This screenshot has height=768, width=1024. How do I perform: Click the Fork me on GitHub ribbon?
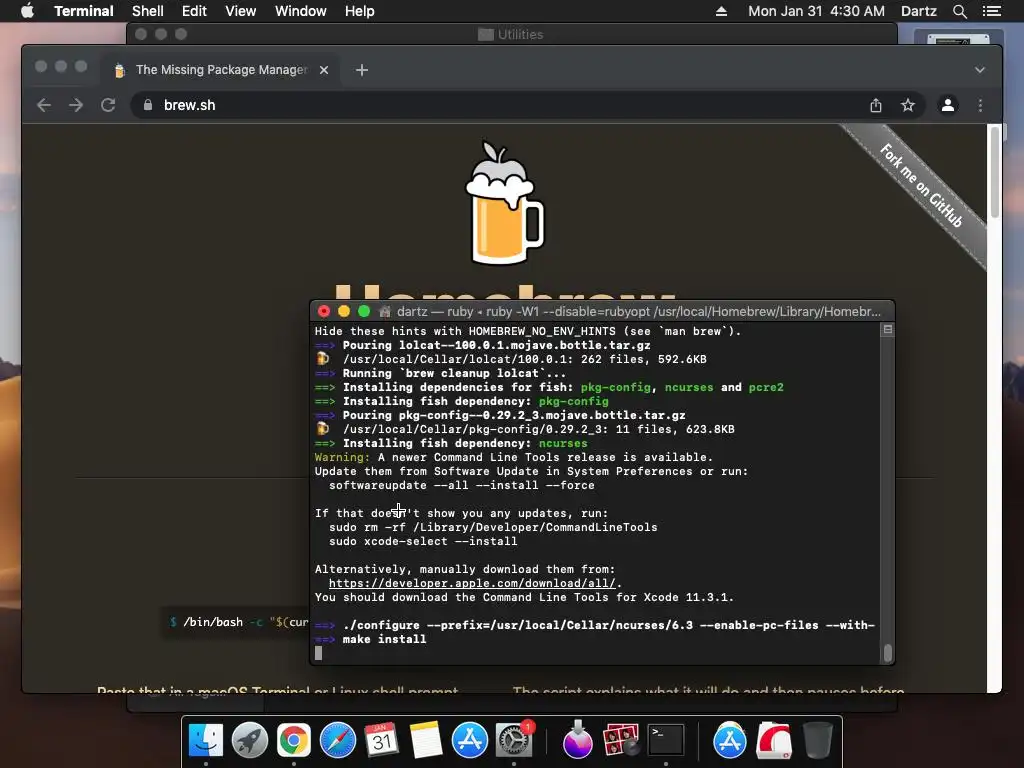point(921,185)
